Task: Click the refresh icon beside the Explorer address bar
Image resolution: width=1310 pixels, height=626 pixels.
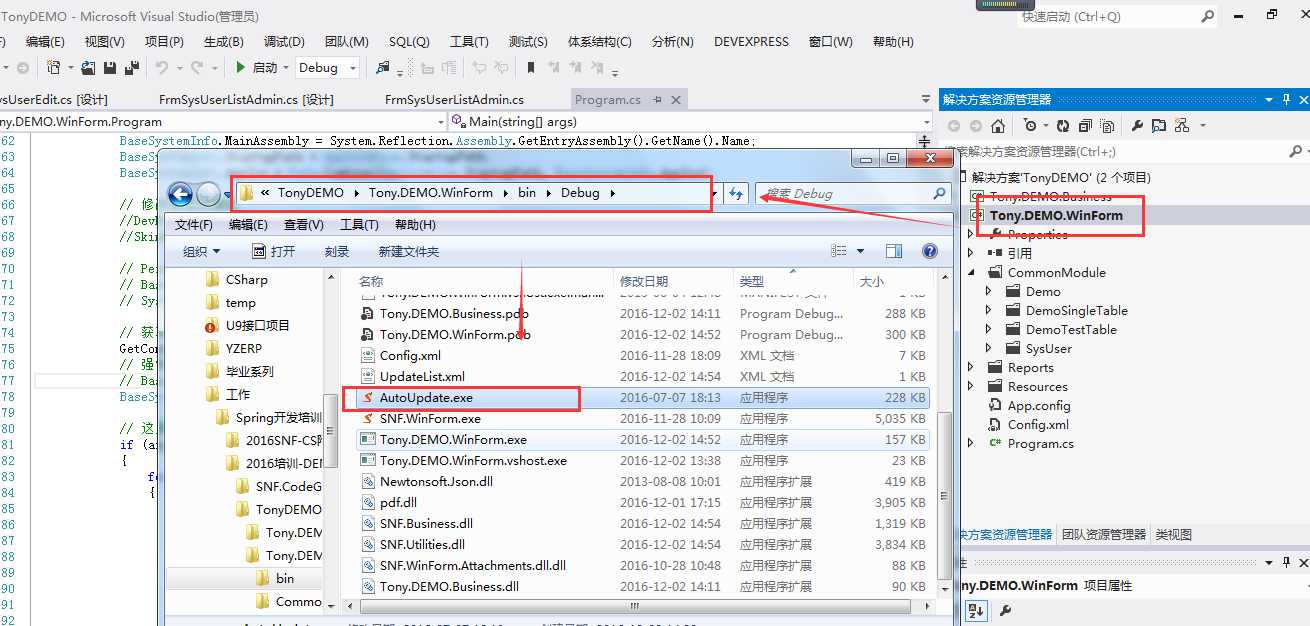Action: click(x=736, y=194)
